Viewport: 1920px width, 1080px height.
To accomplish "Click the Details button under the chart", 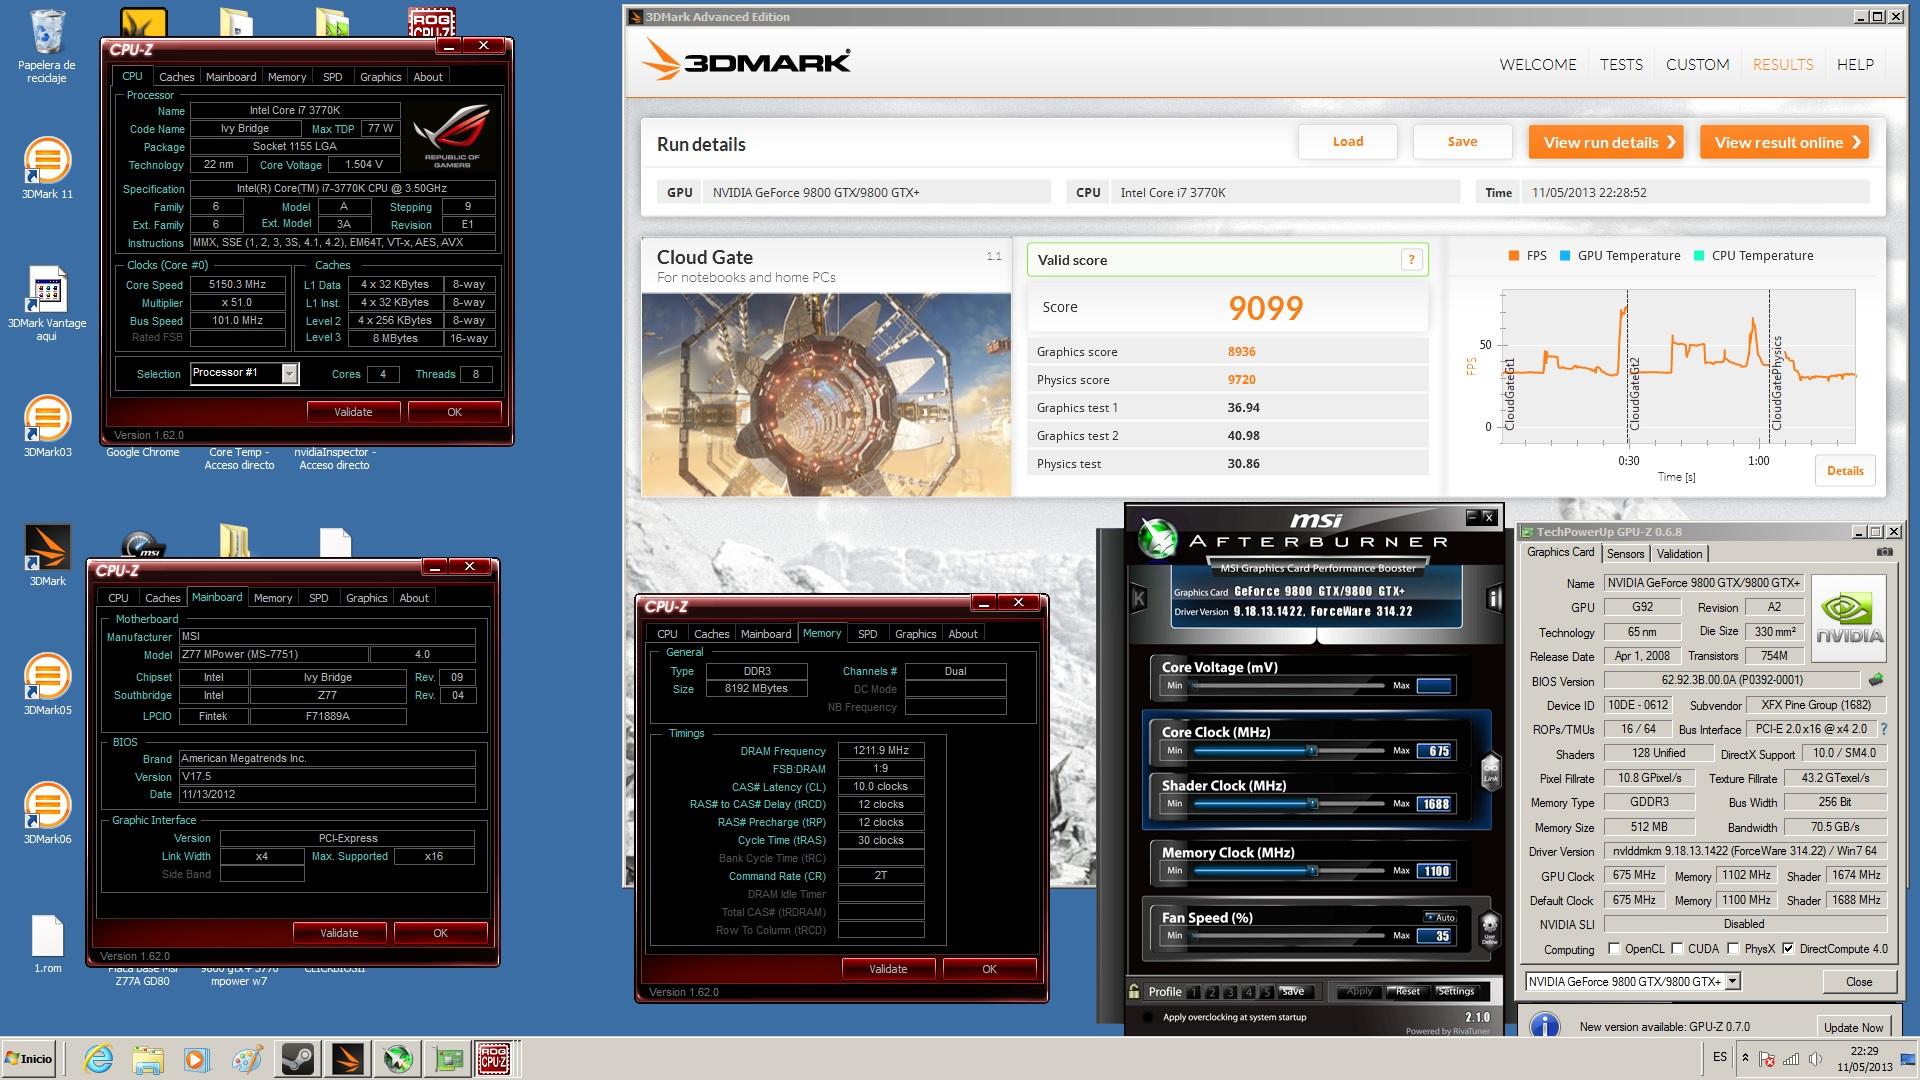I will coord(1845,470).
